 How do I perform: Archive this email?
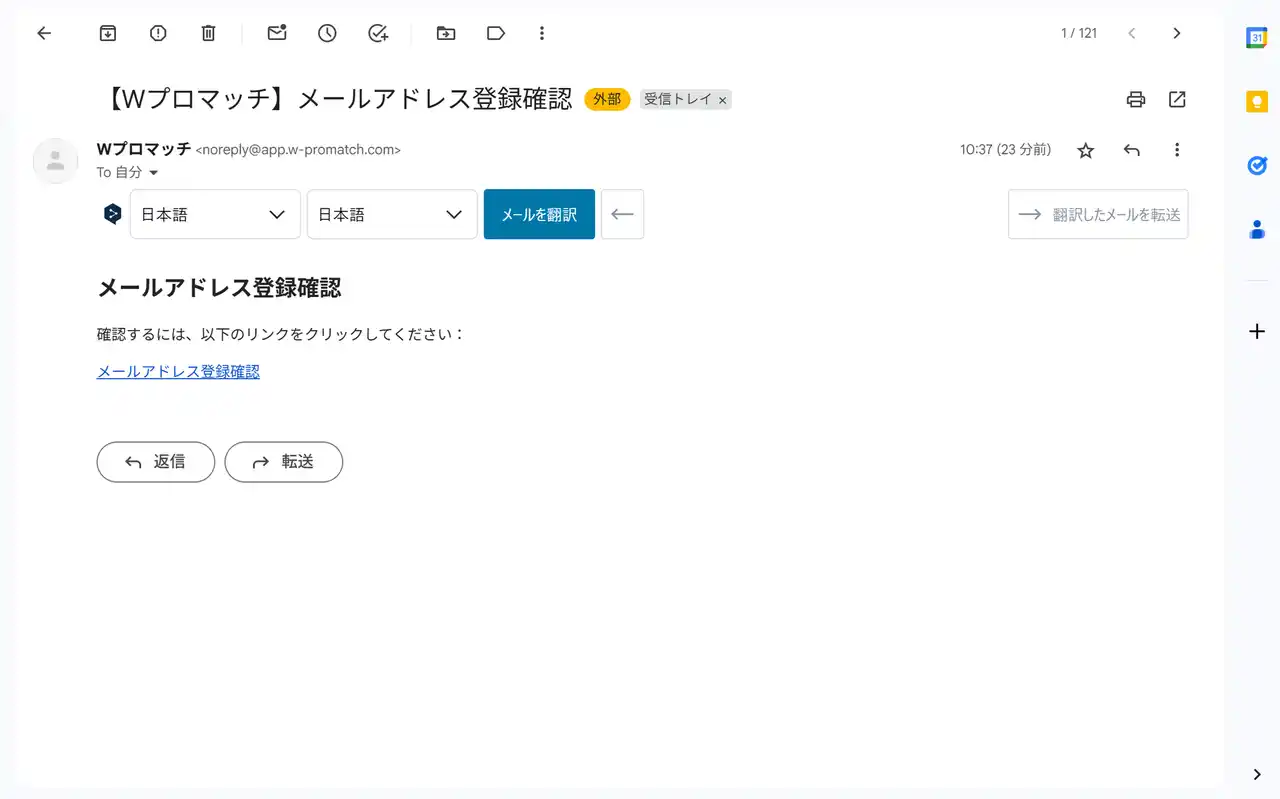(x=108, y=33)
